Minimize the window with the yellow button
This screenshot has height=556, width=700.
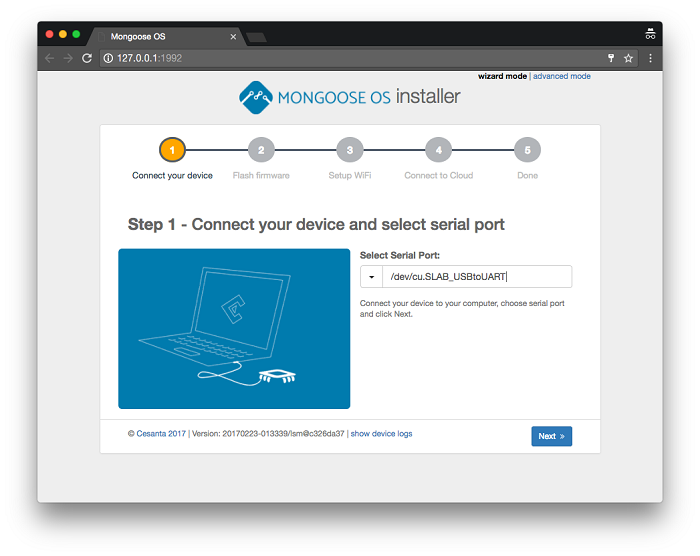click(63, 34)
